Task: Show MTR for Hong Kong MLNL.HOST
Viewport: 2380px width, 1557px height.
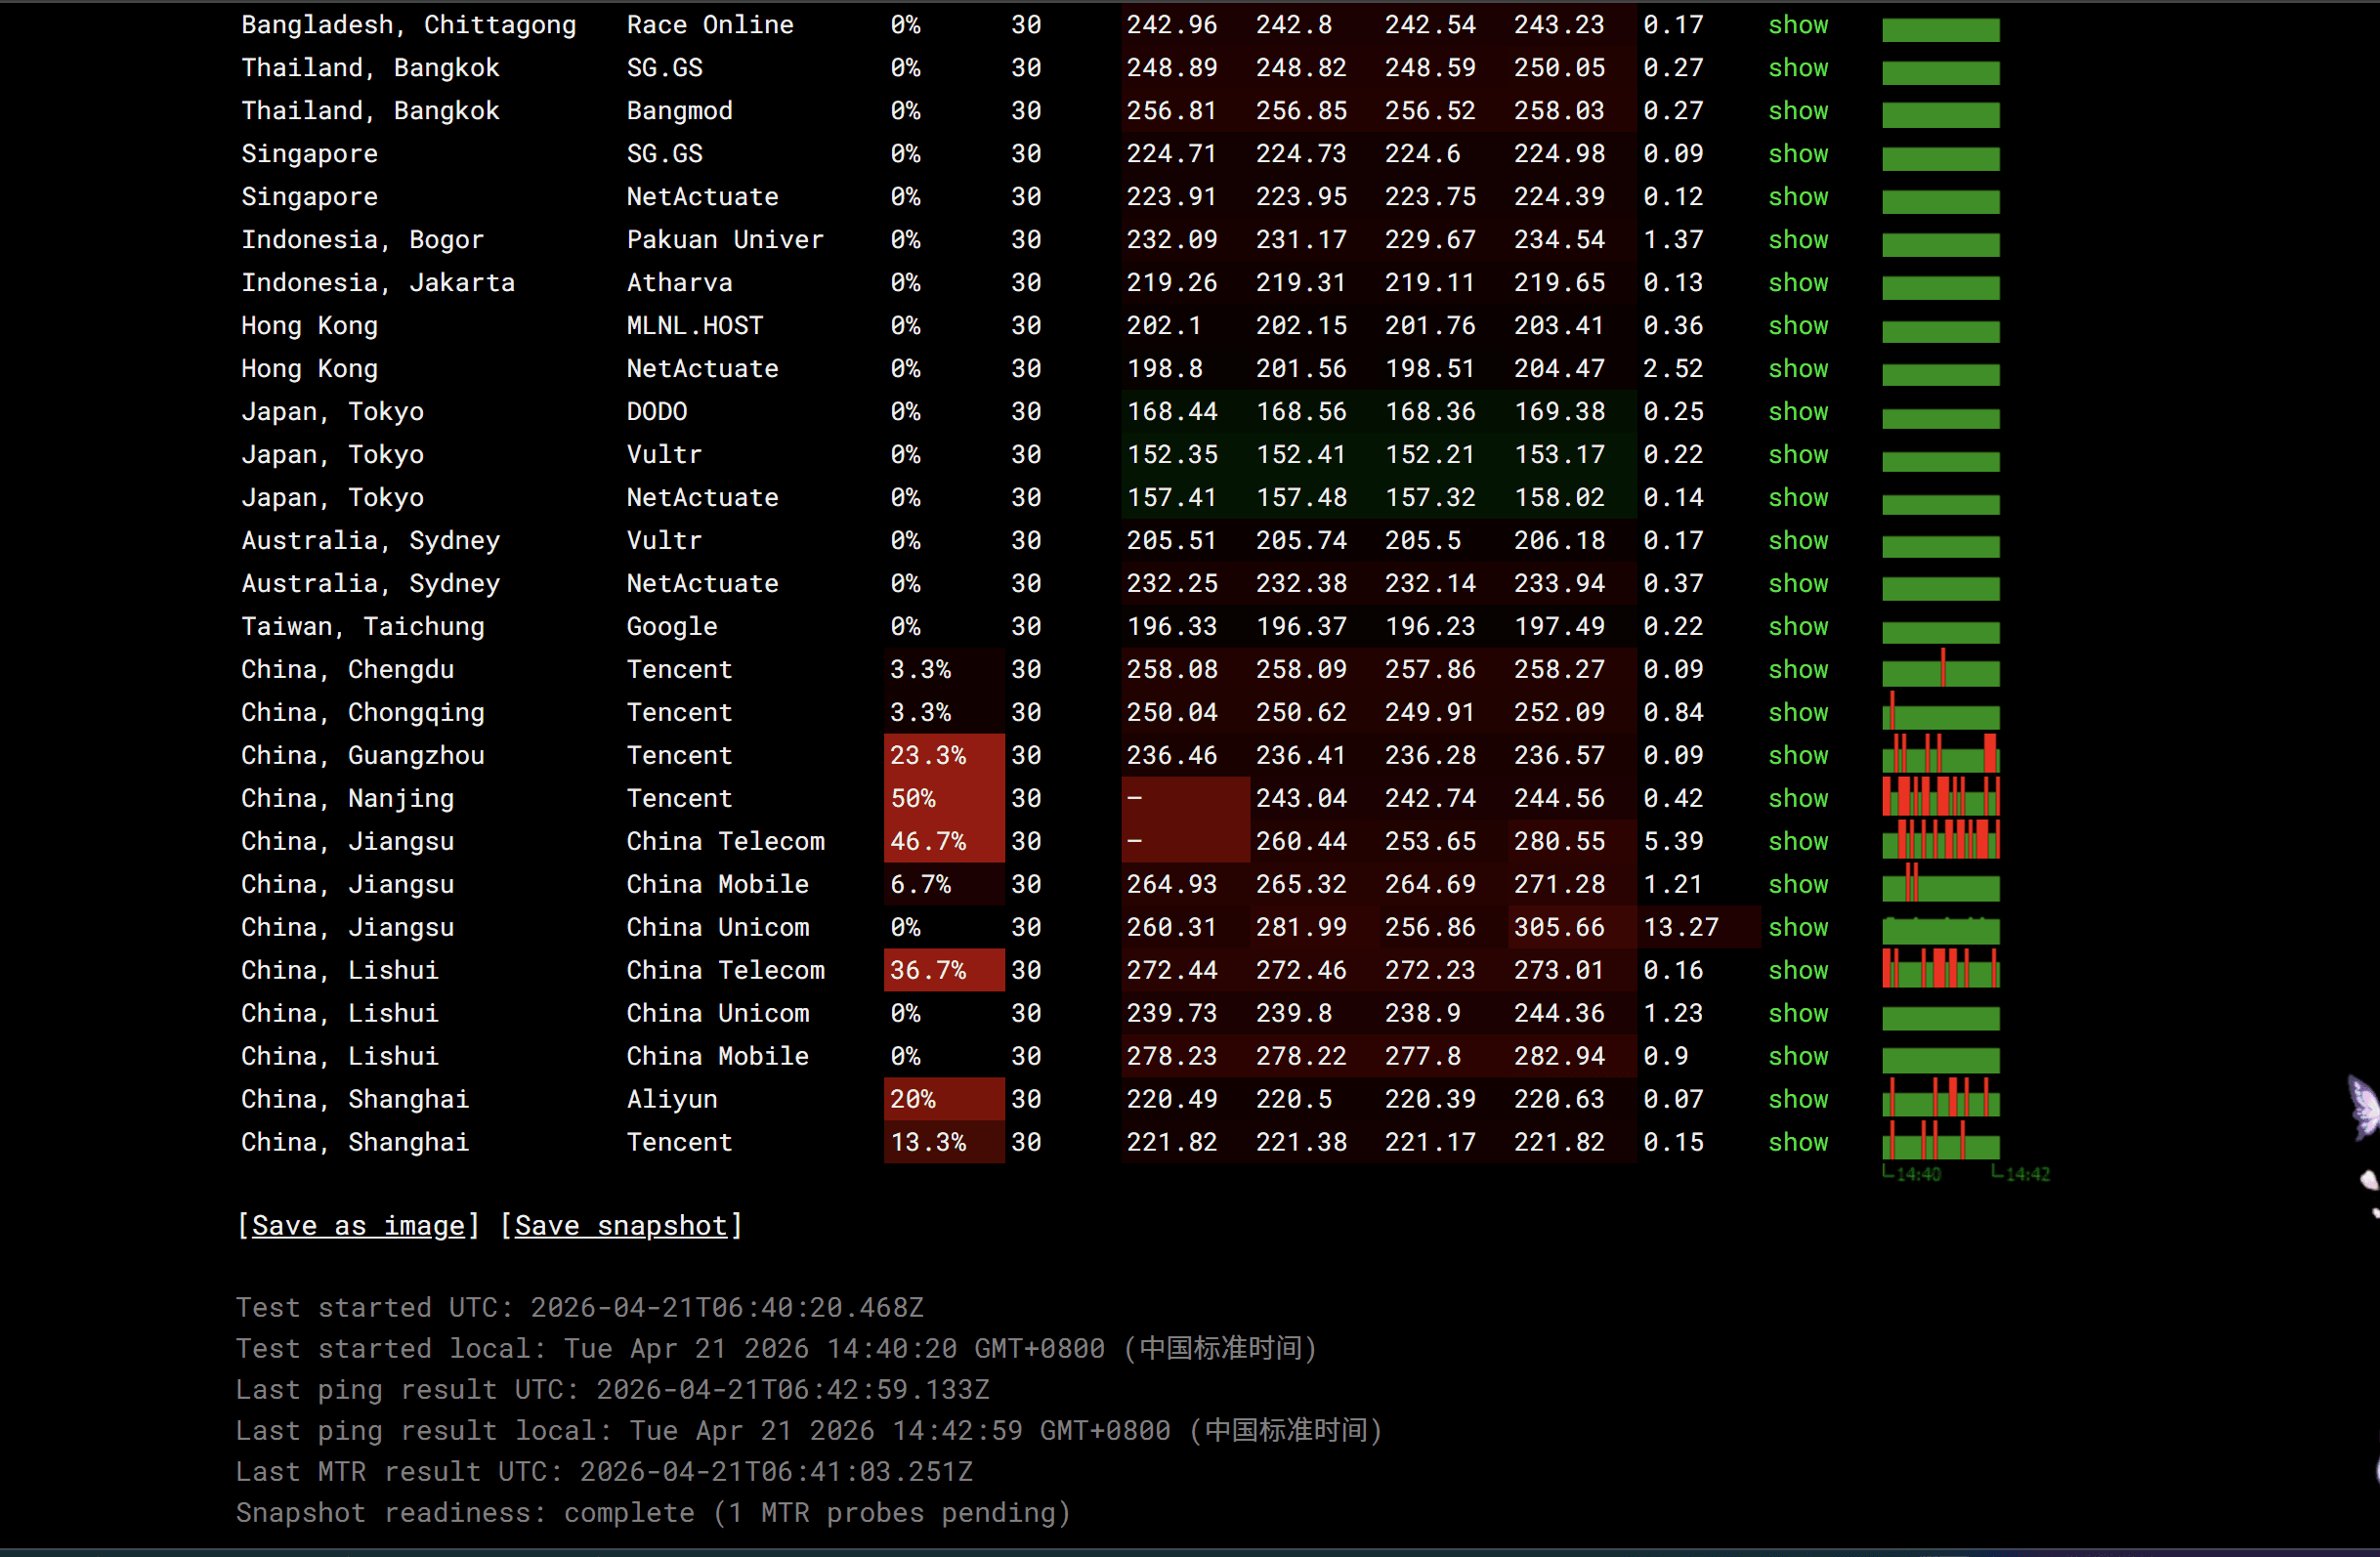Action: click(1798, 326)
